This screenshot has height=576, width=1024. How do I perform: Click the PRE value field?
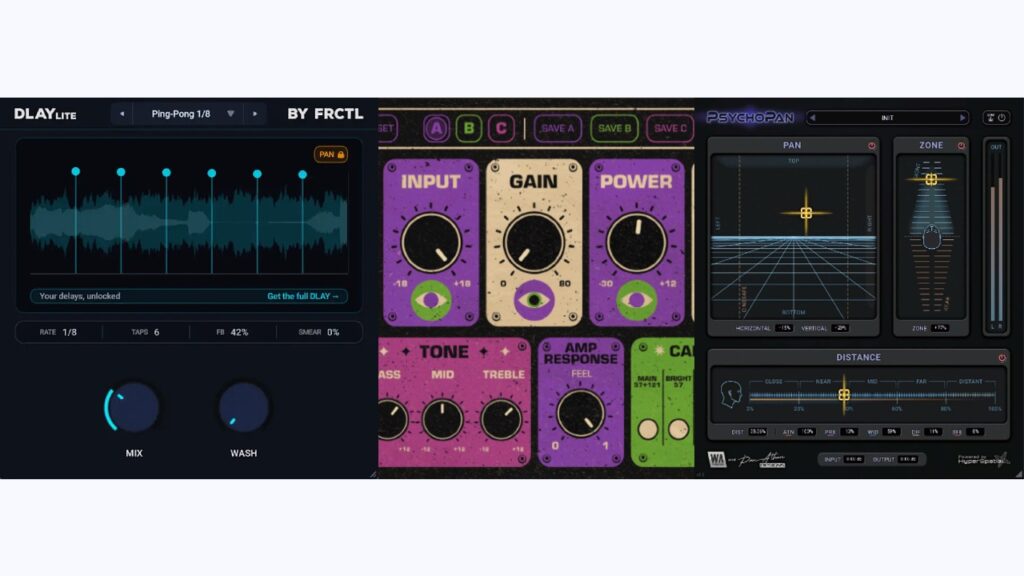point(849,432)
